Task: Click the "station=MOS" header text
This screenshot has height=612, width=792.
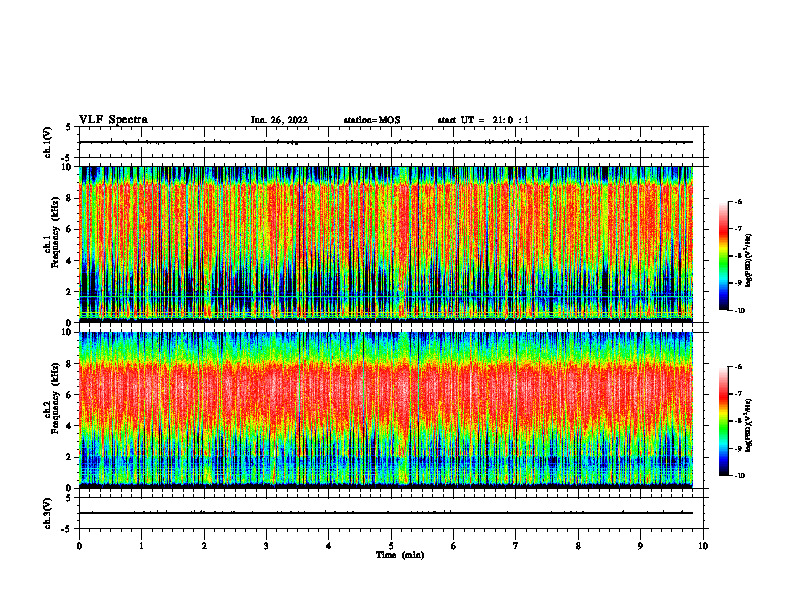Action: [372, 120]
